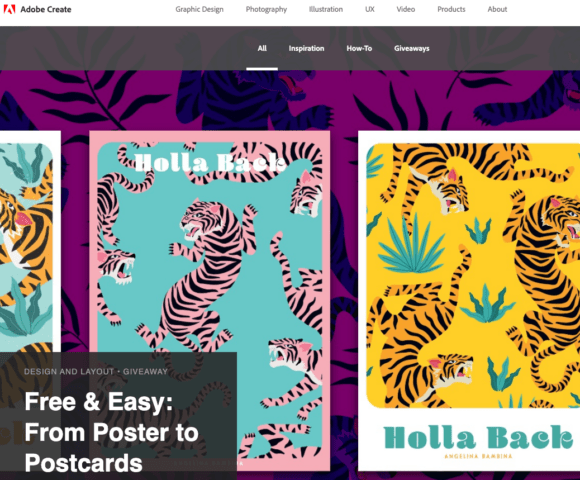Open the Illustration category
The width and height of the screenshot is (580, 480).
326,9
